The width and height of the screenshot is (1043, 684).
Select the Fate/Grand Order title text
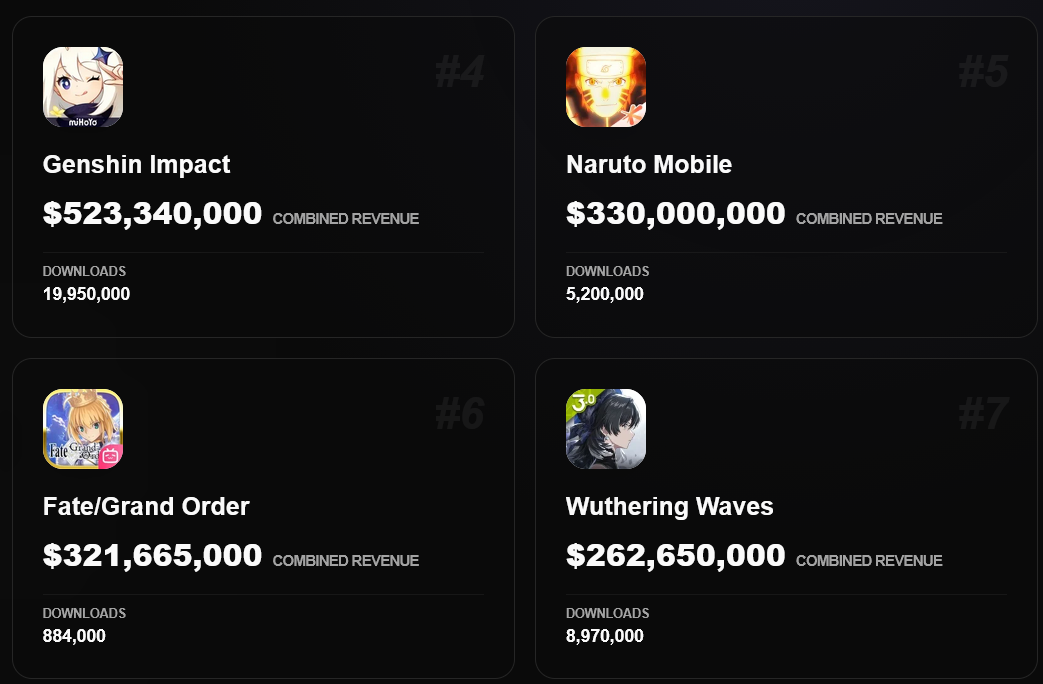coord(146,506)
